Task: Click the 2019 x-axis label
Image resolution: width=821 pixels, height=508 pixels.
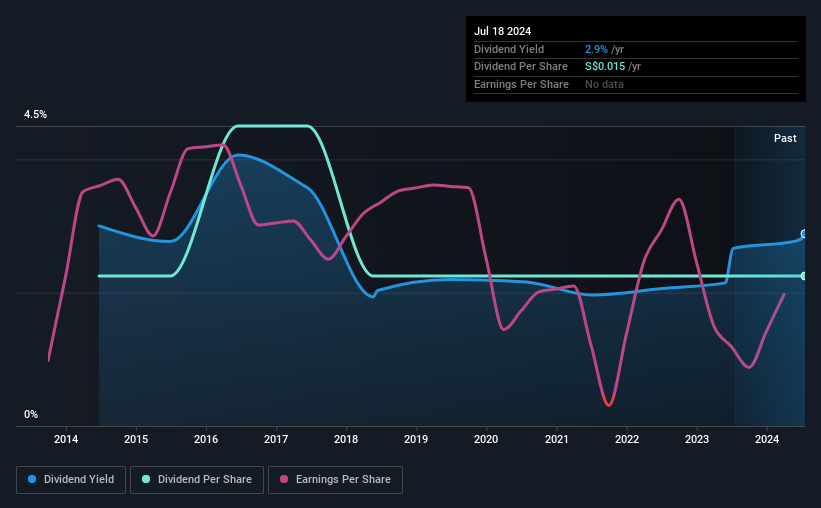Action: [416, 439]
